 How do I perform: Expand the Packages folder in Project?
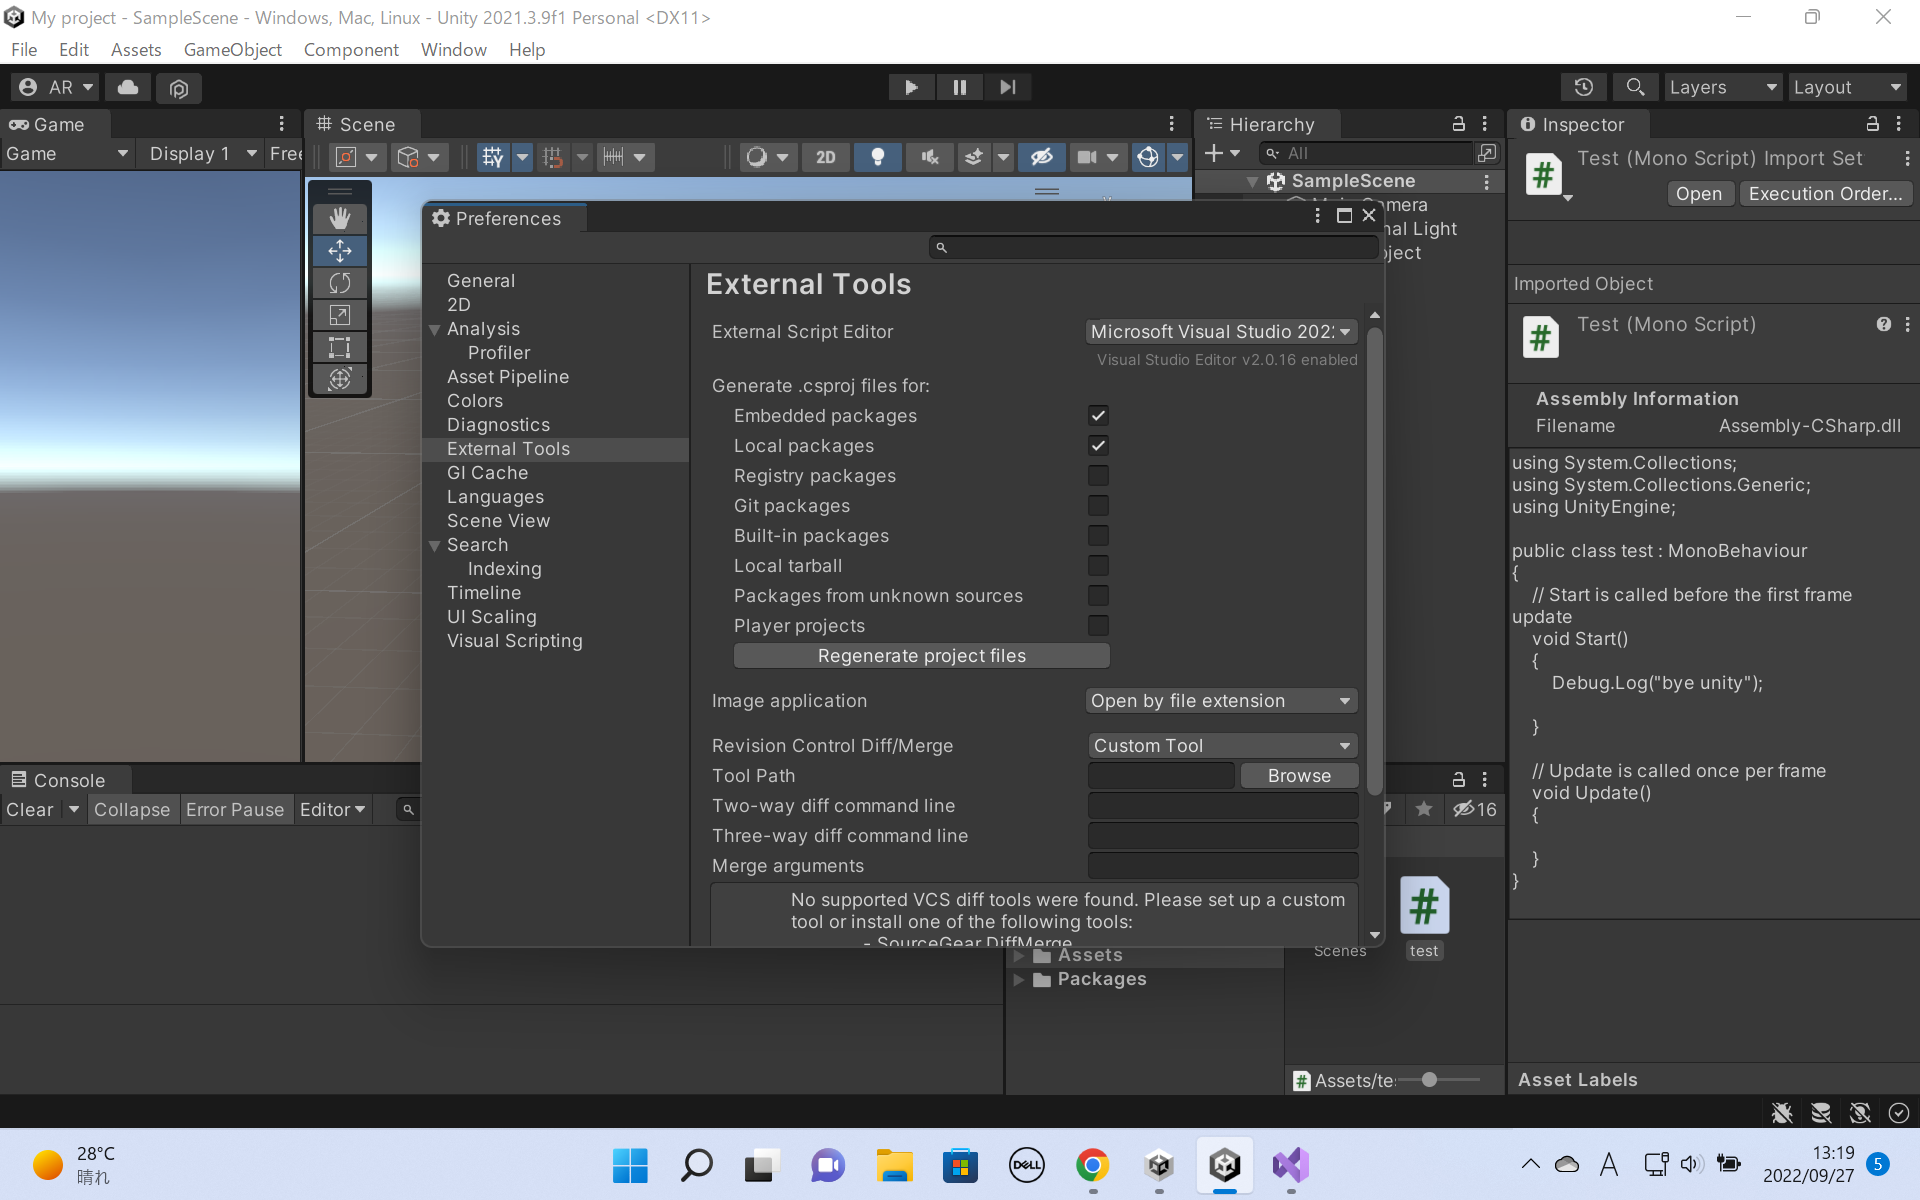tap(1019, 979)
